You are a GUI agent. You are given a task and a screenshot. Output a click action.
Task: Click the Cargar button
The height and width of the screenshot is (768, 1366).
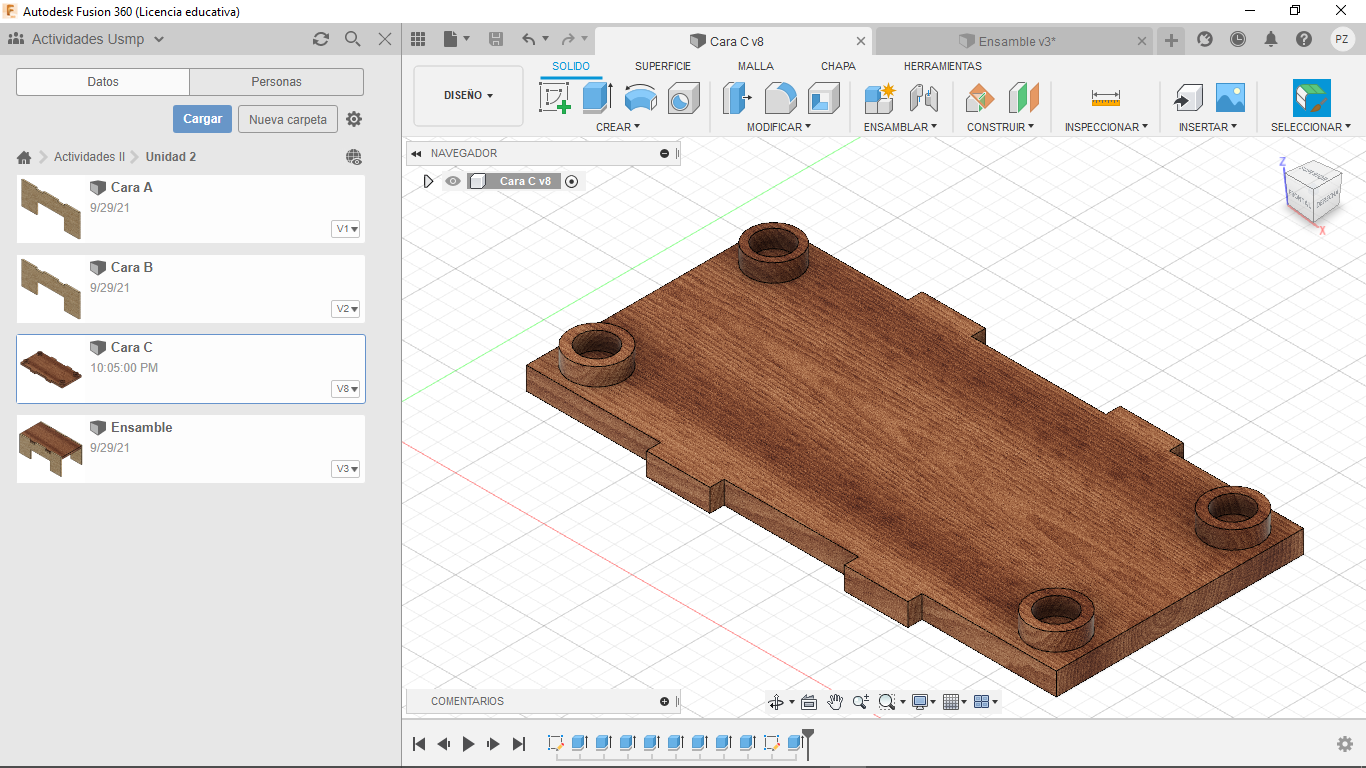pos(202,119)
